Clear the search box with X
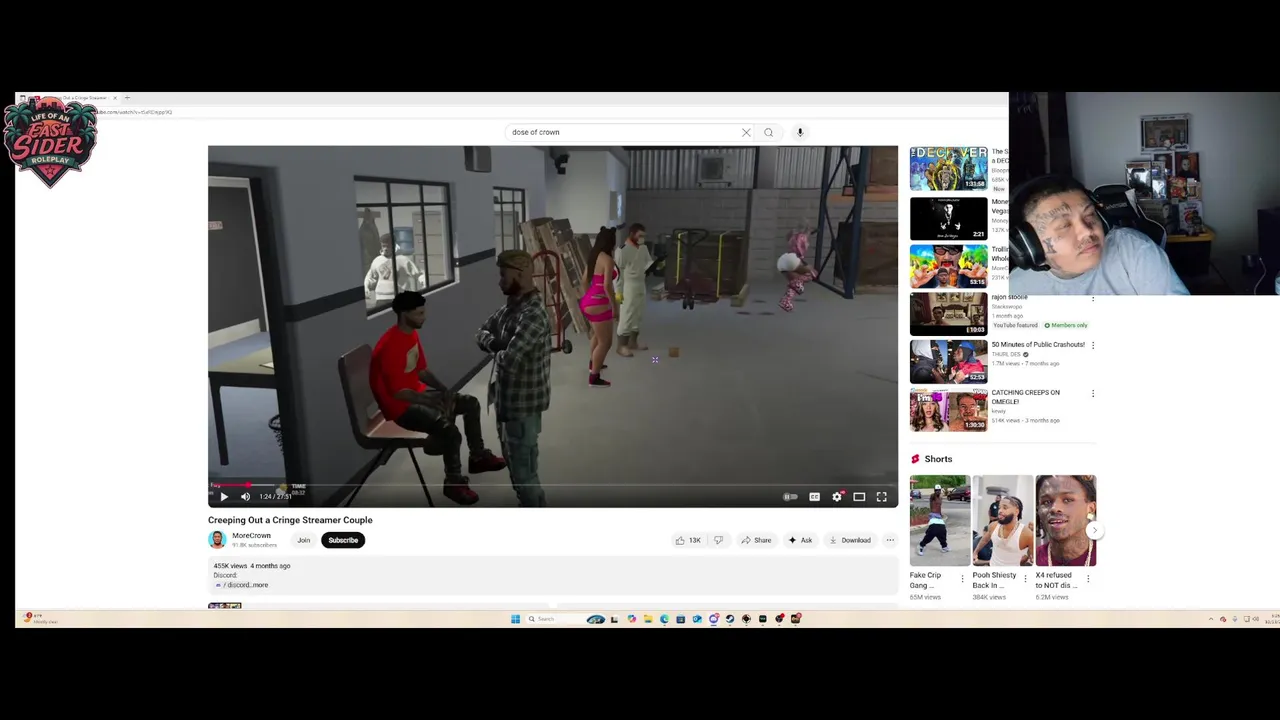The width and height of the screenshot is (1280, 720). click(x=746, y=132)
